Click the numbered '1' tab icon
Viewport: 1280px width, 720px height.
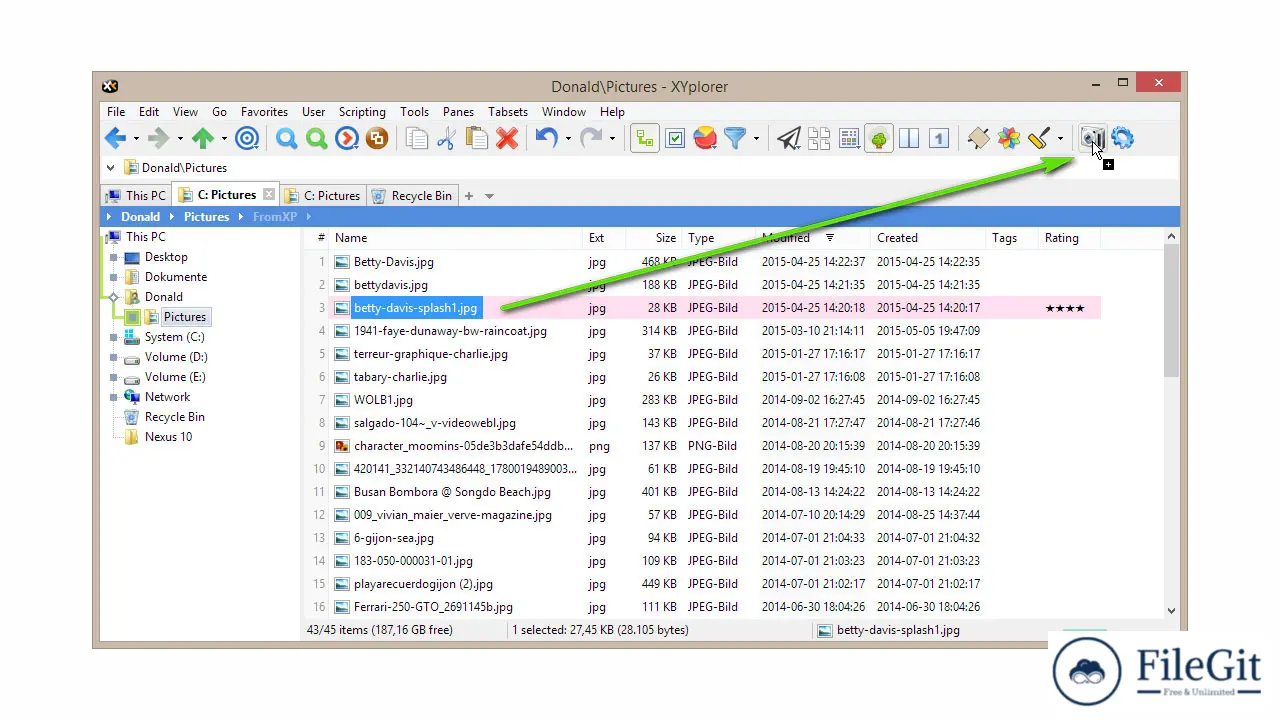(x=938, y=139)
